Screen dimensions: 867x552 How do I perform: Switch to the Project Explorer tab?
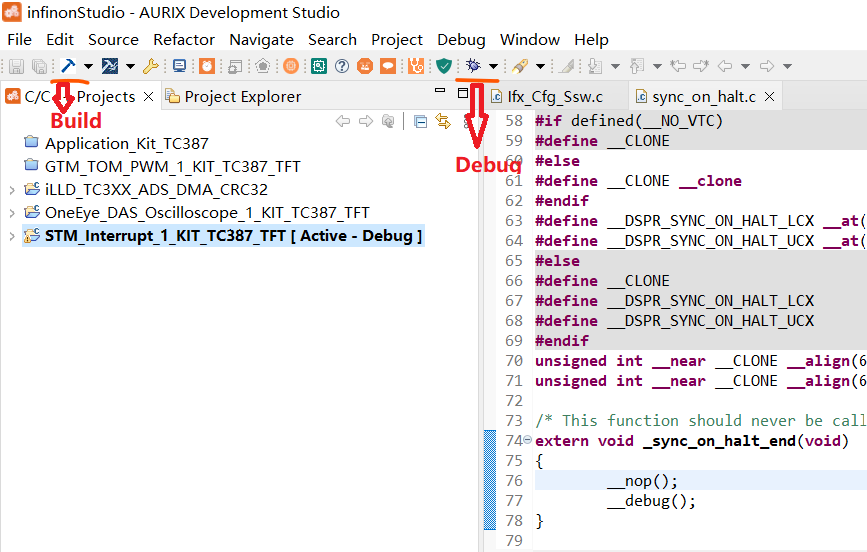point(241,97)
